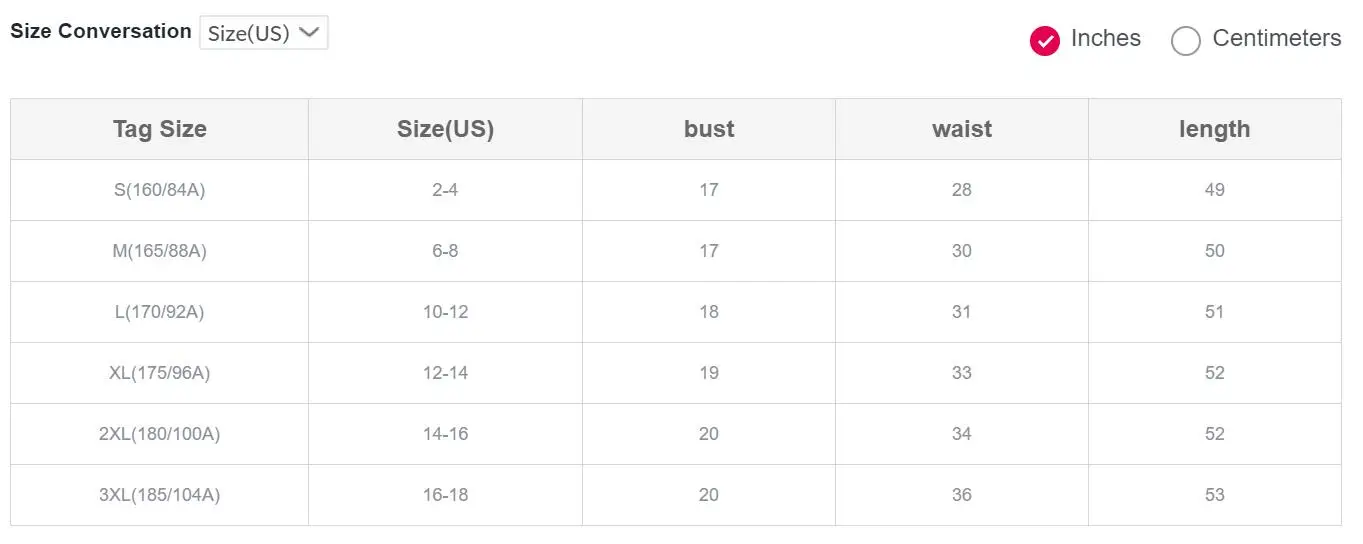The height and width of the screenshot is (544, 1363).
Task: Select the 2XL(180/100A) tag size cell
Action: tap(160, 434)
